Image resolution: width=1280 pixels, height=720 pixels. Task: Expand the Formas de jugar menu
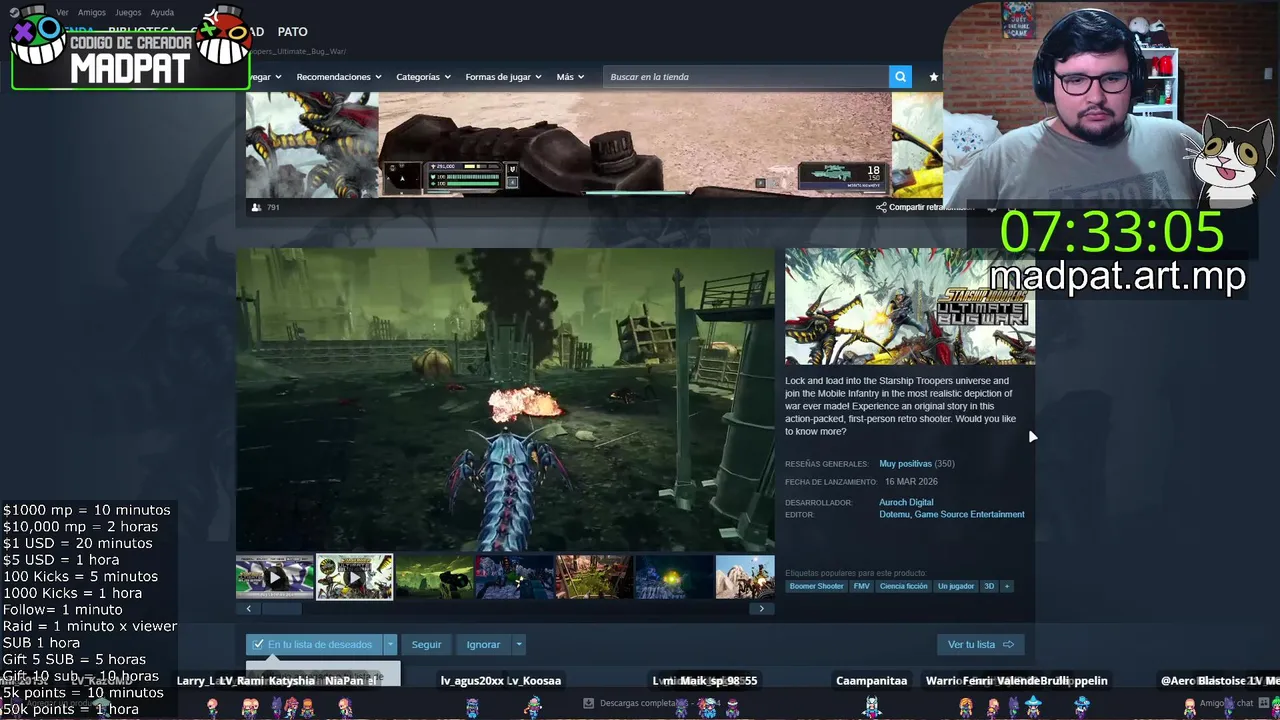click(503, 77)
